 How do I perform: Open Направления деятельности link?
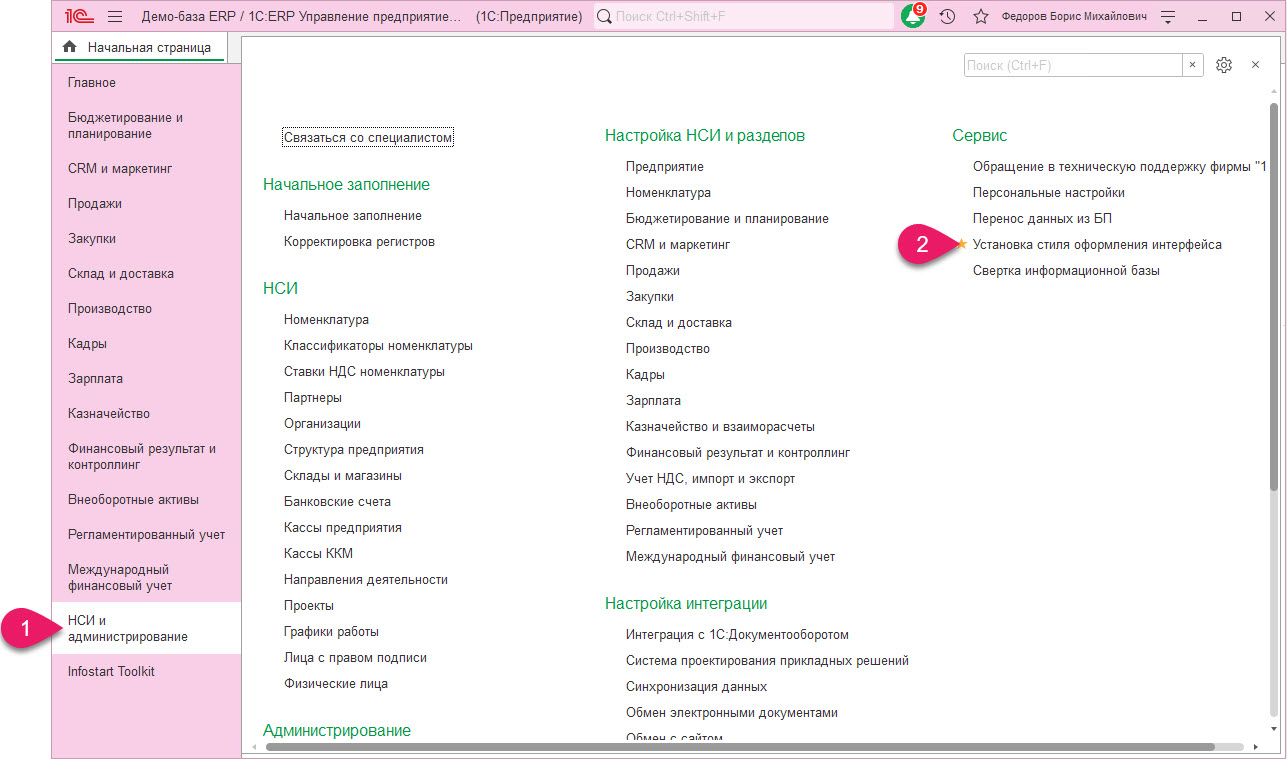point(365,580)
